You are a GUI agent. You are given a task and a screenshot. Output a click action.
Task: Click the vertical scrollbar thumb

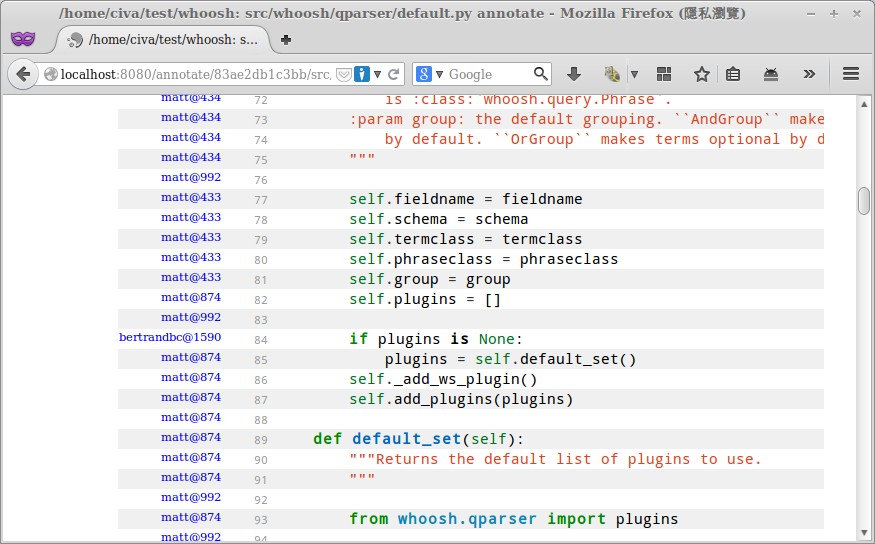[864, 200]
